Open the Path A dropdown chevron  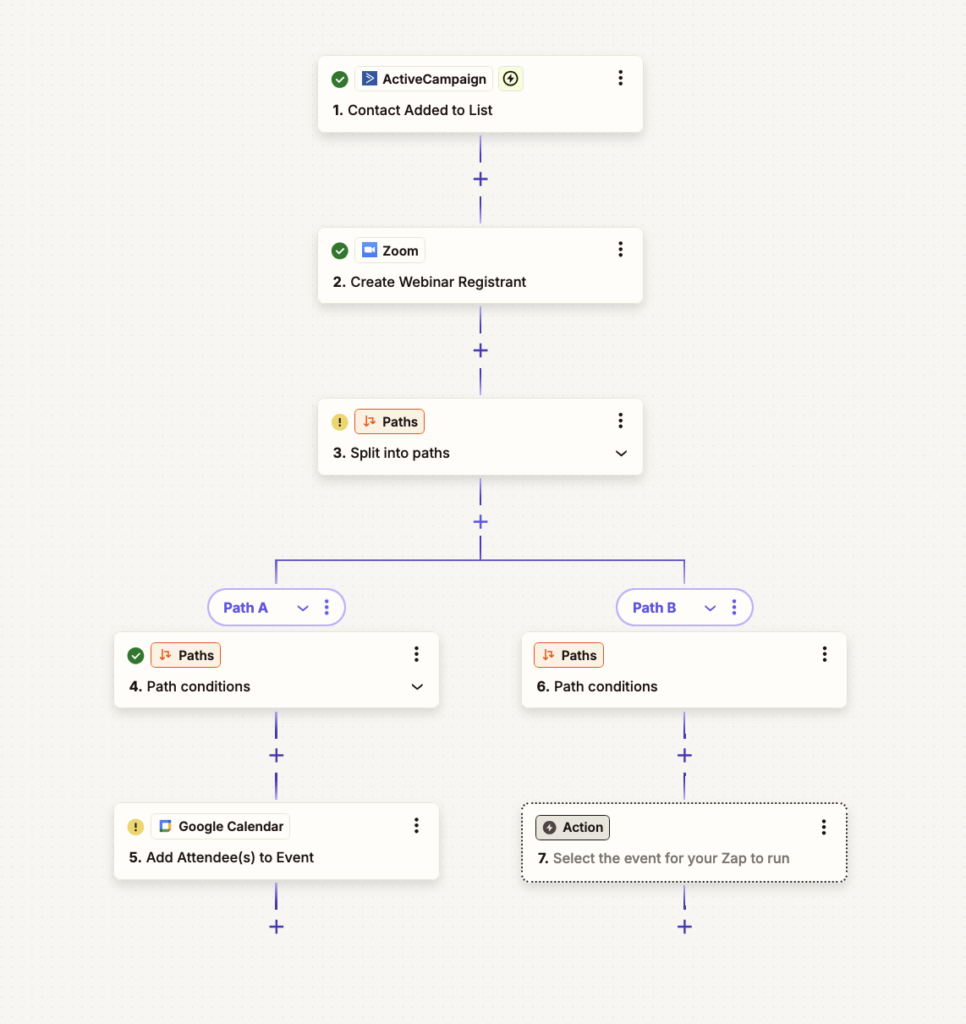point(302,607)
